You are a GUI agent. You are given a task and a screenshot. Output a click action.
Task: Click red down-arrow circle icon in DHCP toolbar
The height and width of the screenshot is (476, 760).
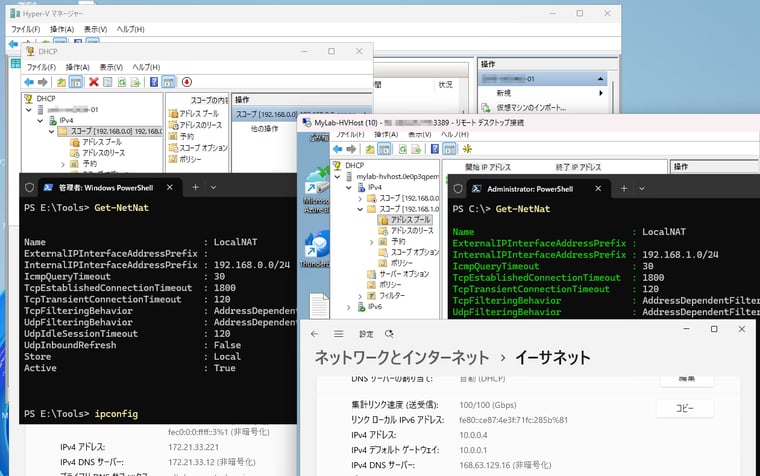coord(187,82)
